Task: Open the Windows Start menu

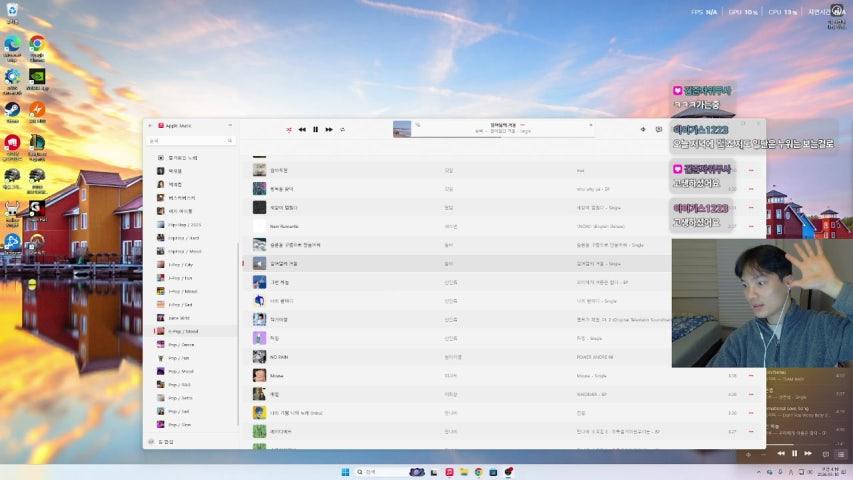Action: coord(343,471)
